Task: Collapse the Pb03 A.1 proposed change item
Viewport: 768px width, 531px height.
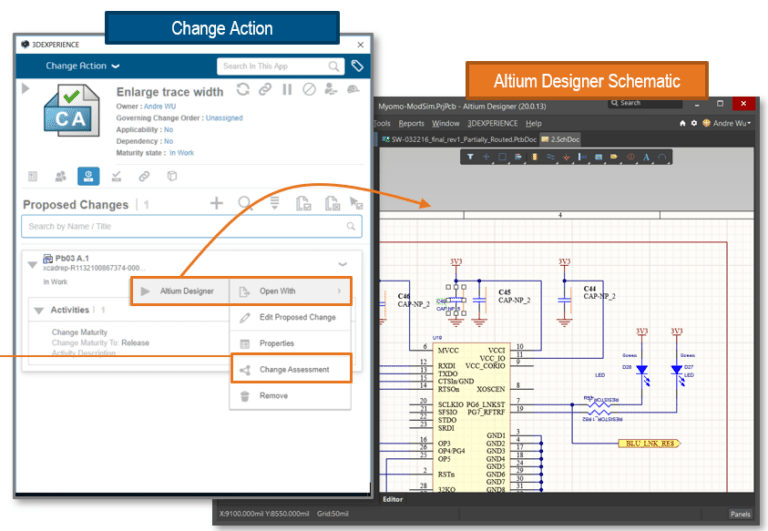Action: pos(32,265)
